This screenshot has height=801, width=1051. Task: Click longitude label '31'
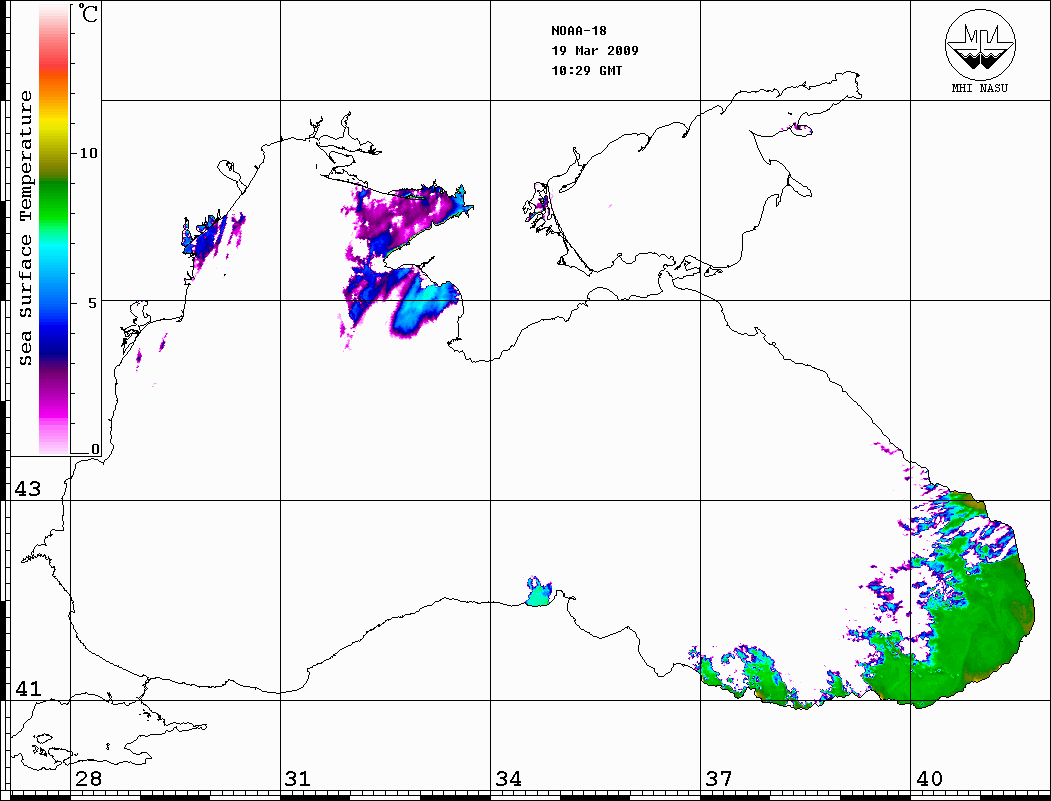tap(298, 778)
